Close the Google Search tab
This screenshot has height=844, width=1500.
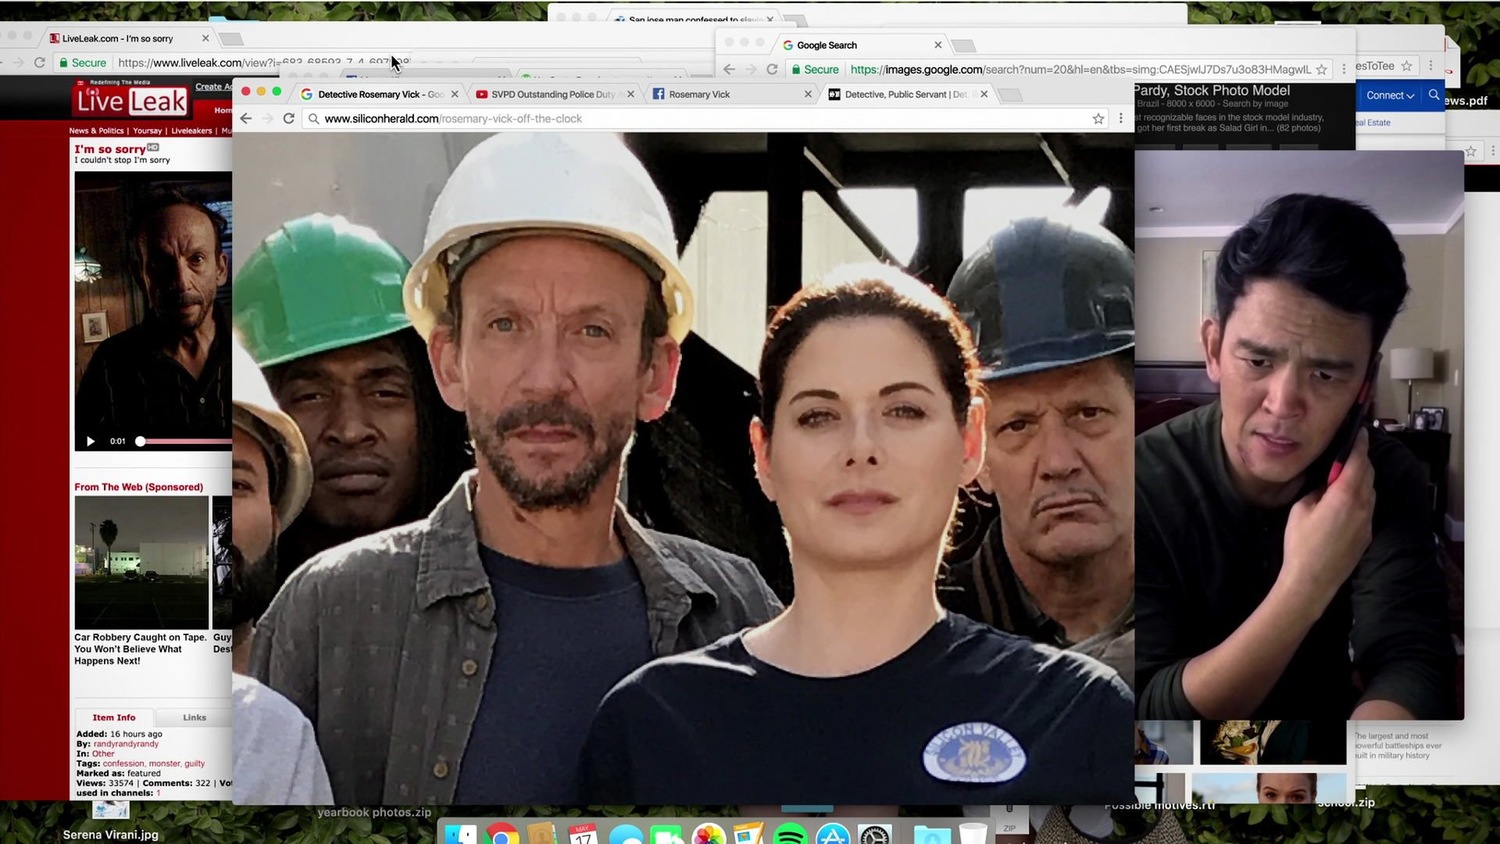tap(938, 45)
